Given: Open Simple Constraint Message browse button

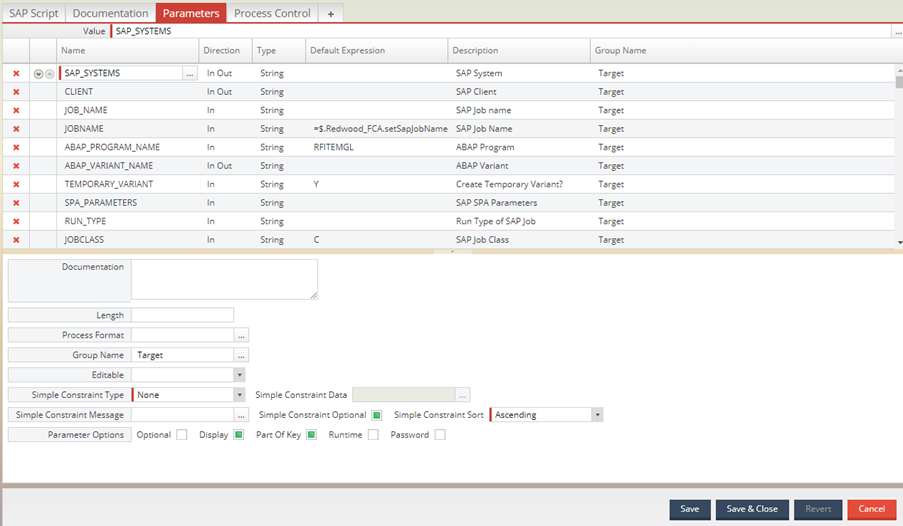Looking at the screenshot, I should pos(241,415).
